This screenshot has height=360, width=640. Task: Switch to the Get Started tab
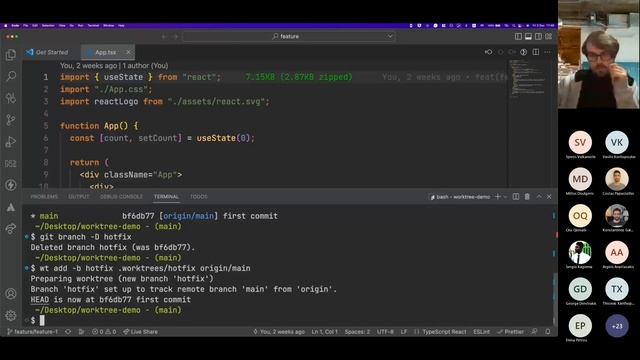(x=47, y=52)
